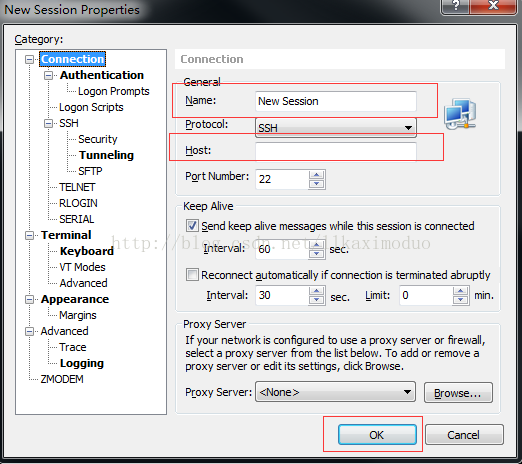Open Logging settings
The width and height of the screenshot is (522, 464).
point(82,363)
